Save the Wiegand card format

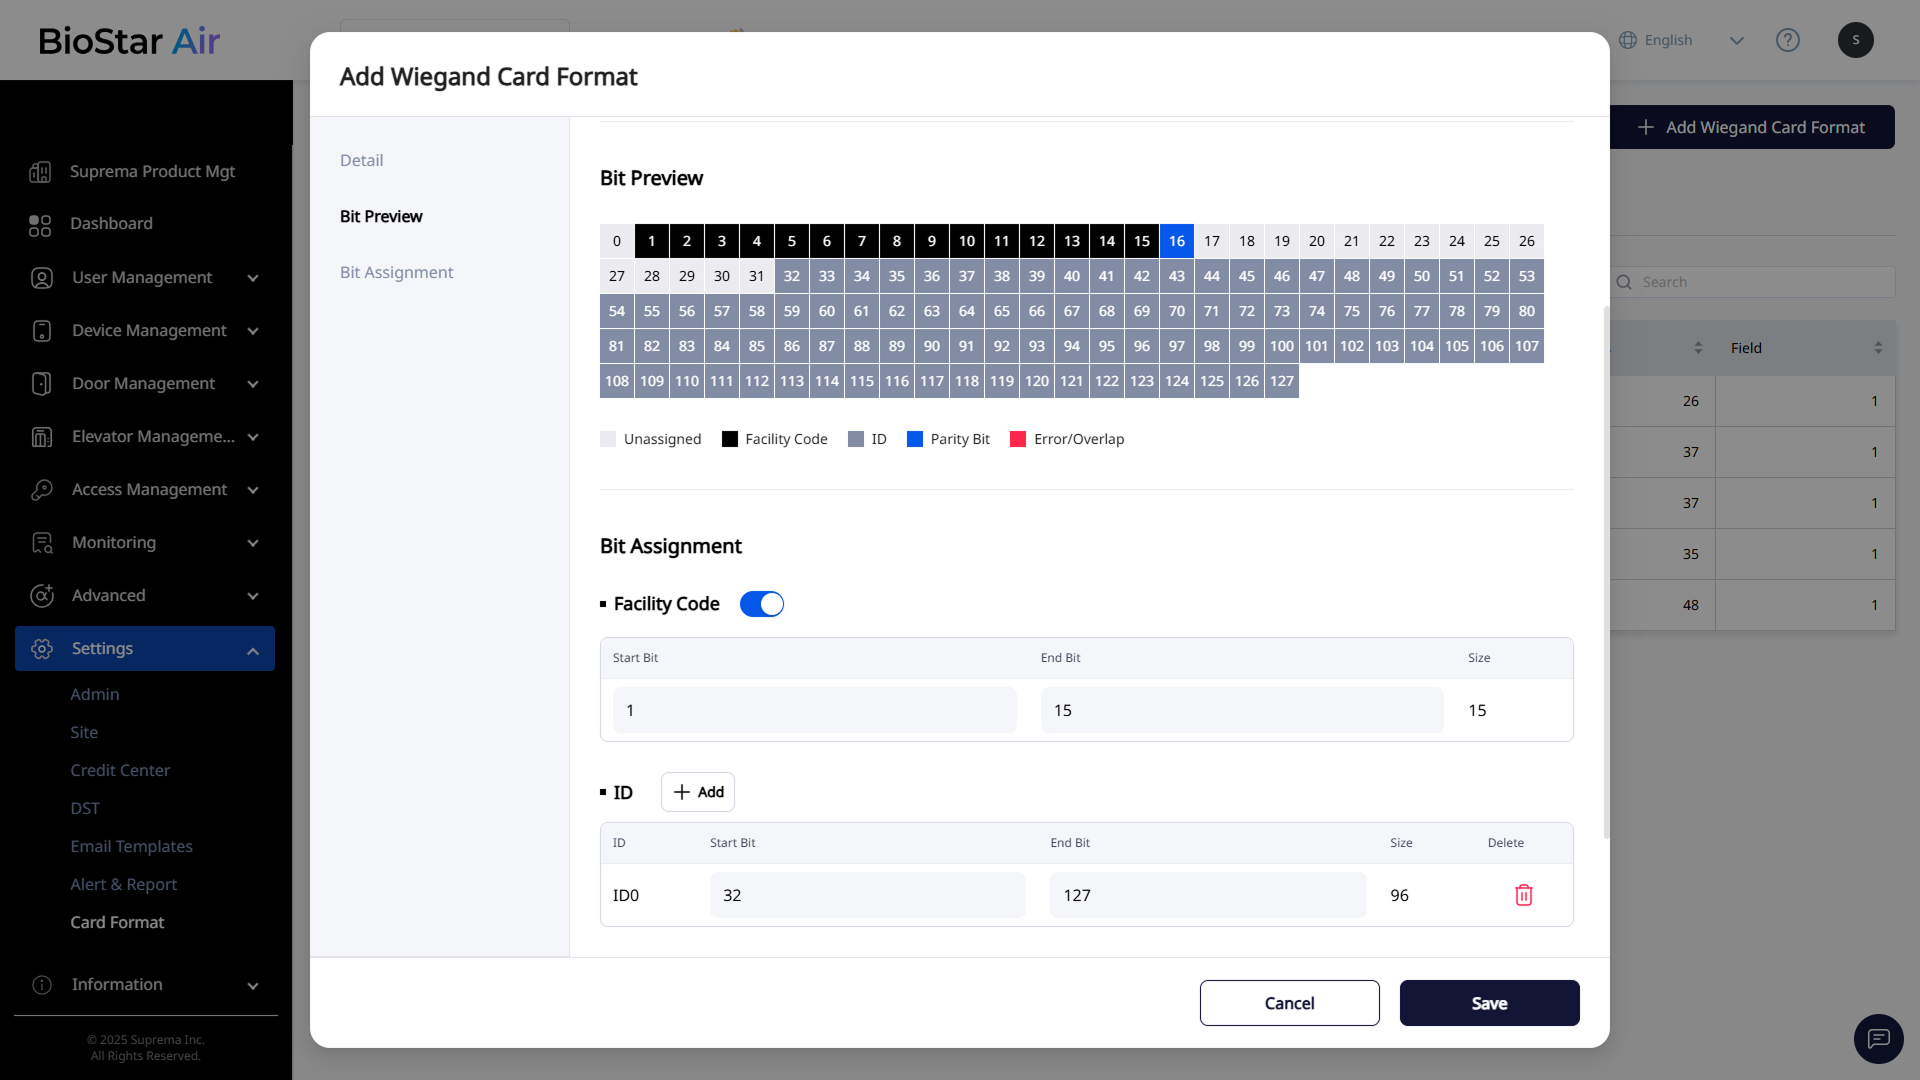tap(1489, 1003)
